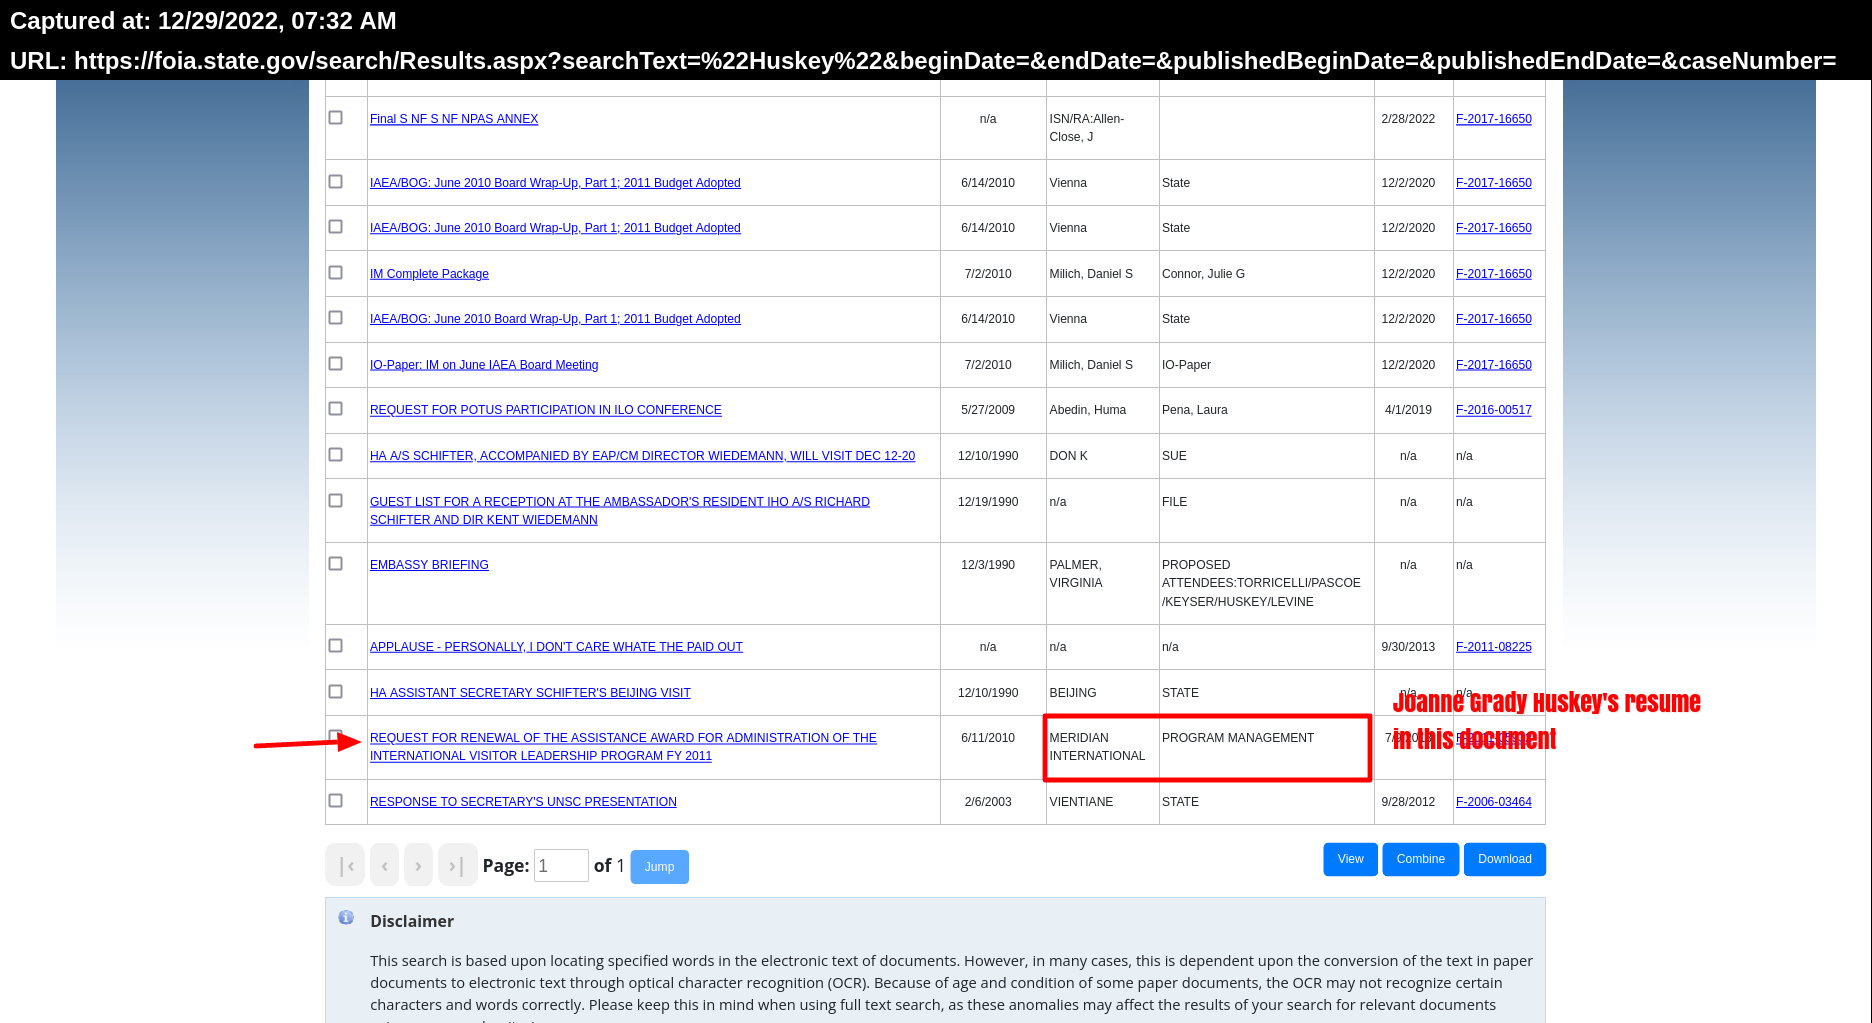Open REQUEST FOR POTUS PARTICIPATION IN ILO CONFERENCE
1872x1023 pixels.
[545, 410]
